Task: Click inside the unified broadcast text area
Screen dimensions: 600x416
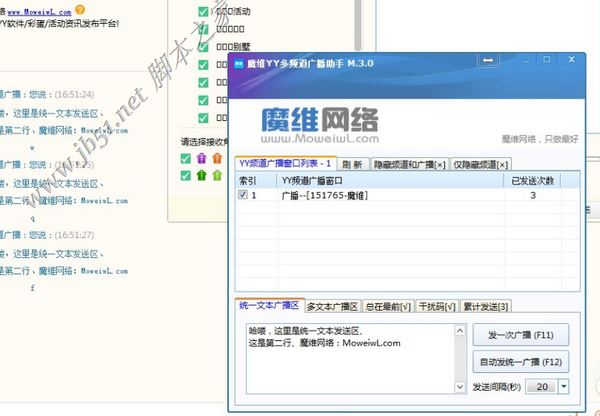Action: tap(350, 359)
